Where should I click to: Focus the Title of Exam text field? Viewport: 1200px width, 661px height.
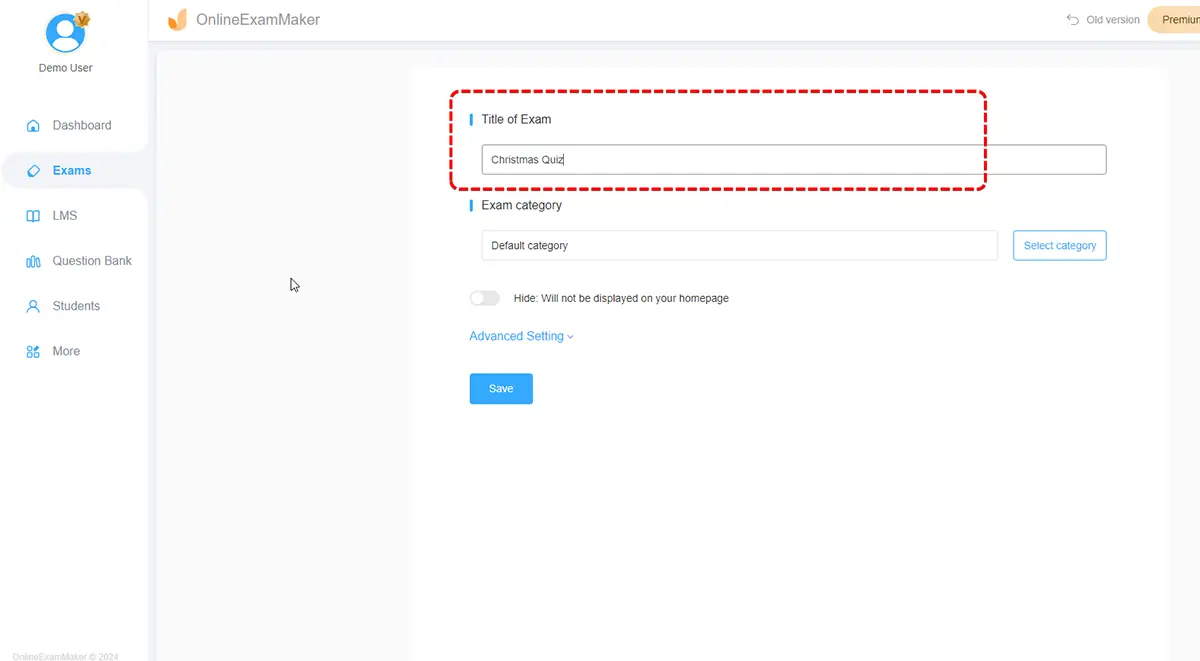pyautogui.click(x=793, y=160)
